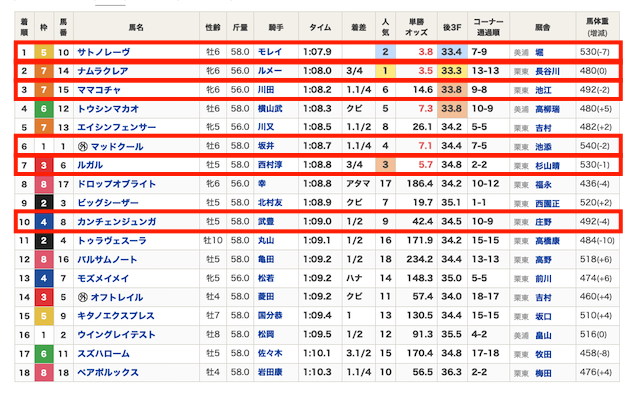Open horse page for ナムラクレア
This screenshot has height=394, width=640.
coord(103,71)
